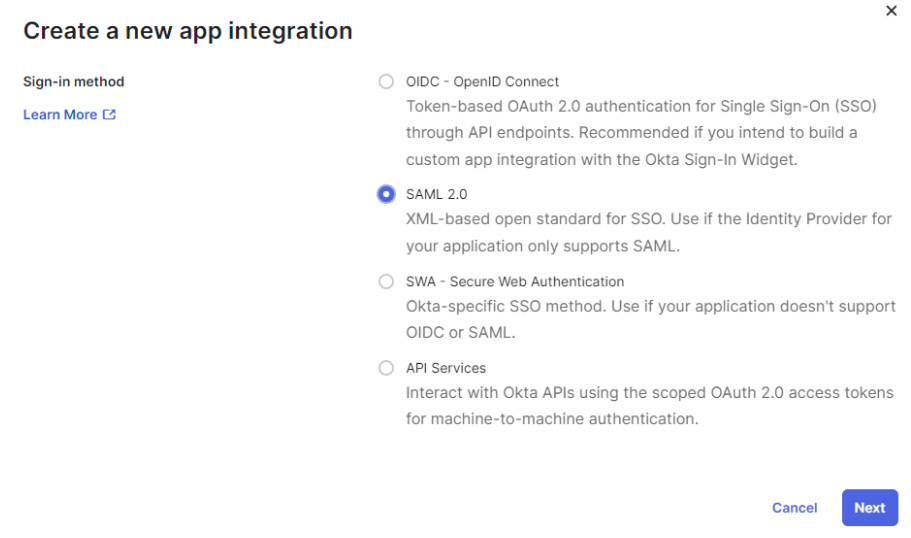Viewport: 911px width, 538px height.
Task: Click the "OIDC - OpenID Connect" option label
Action: point(482,82)
